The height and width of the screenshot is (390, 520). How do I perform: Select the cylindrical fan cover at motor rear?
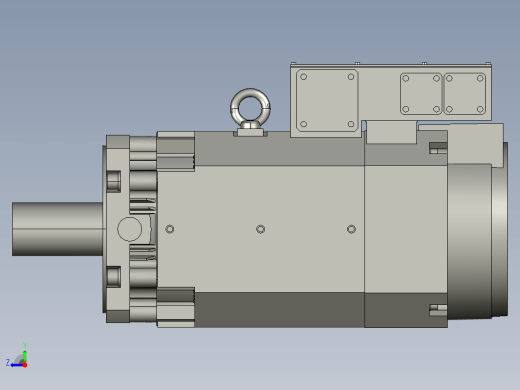click(469, 241)
